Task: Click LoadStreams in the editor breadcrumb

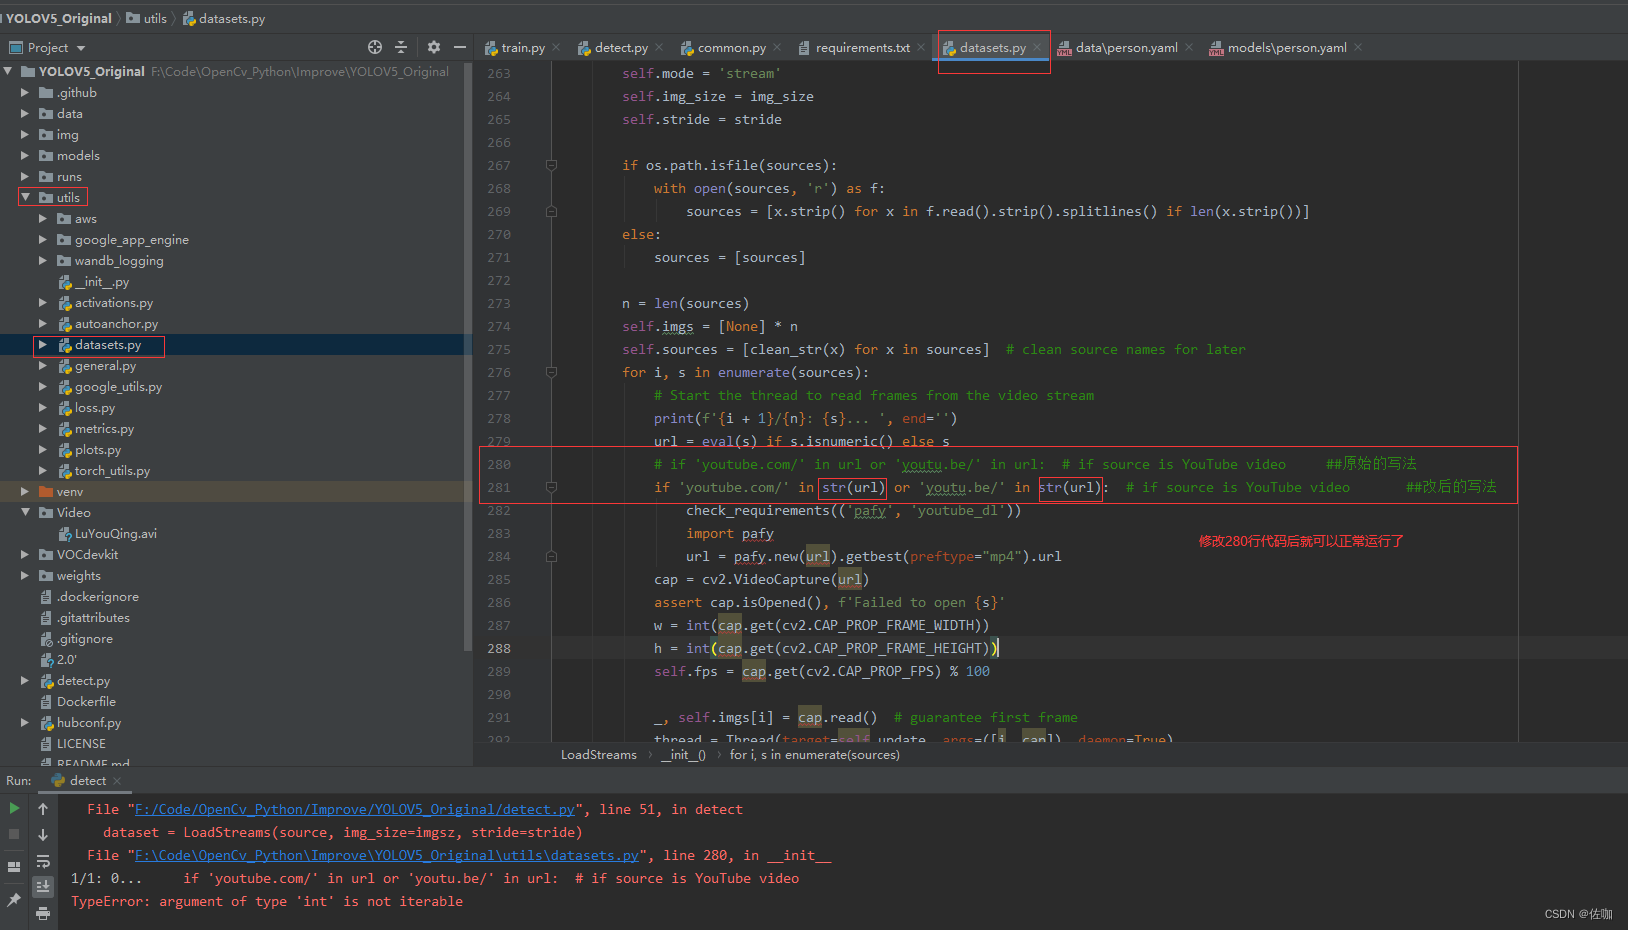Action: pyautogui.click(x=598, y=755)
